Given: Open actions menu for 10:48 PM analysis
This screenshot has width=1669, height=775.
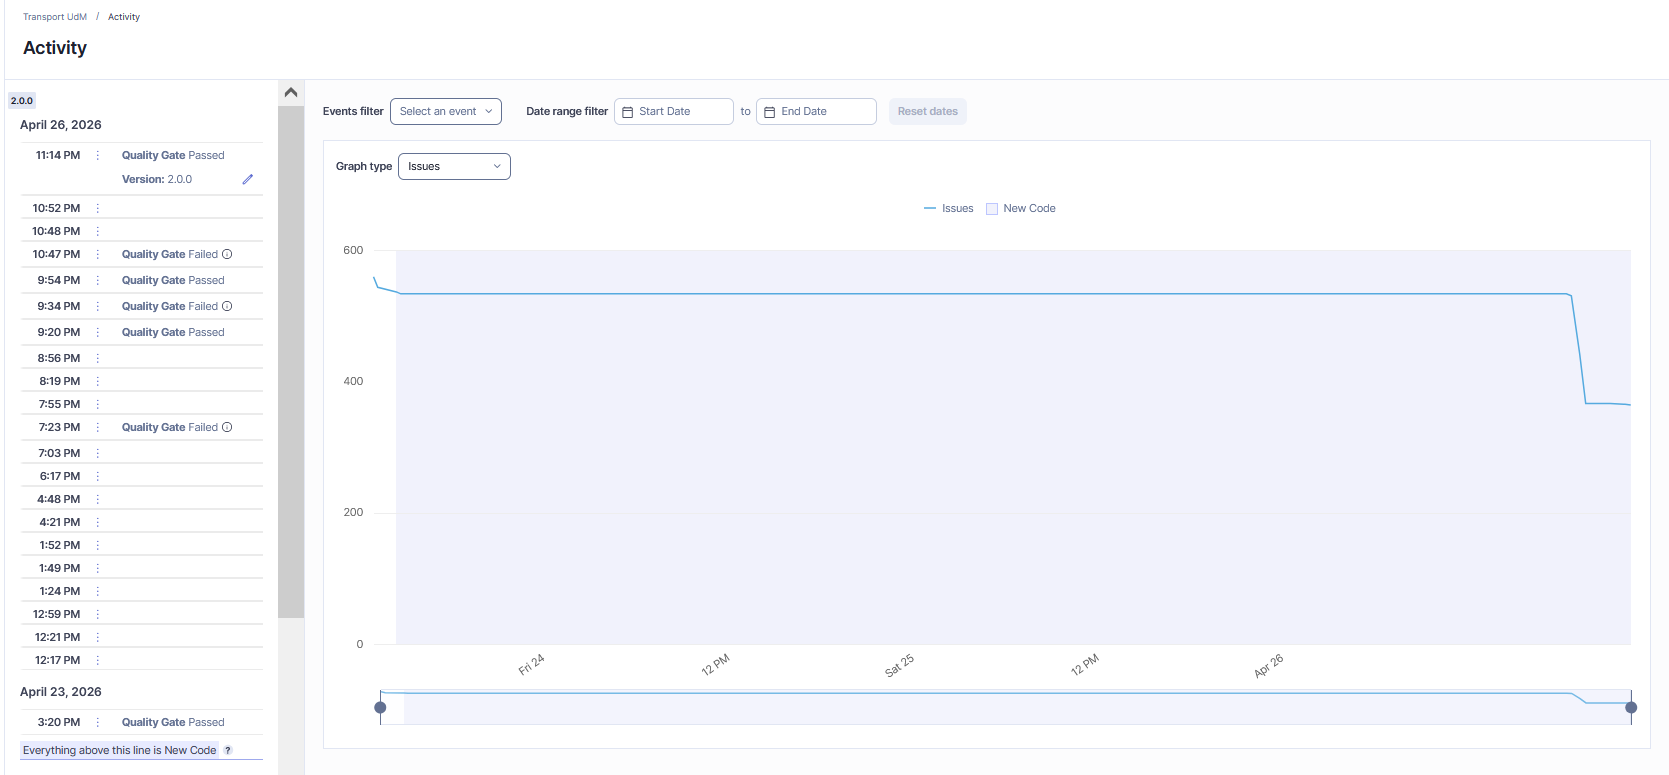Looking at the screenshot, I should pos(97,231).
